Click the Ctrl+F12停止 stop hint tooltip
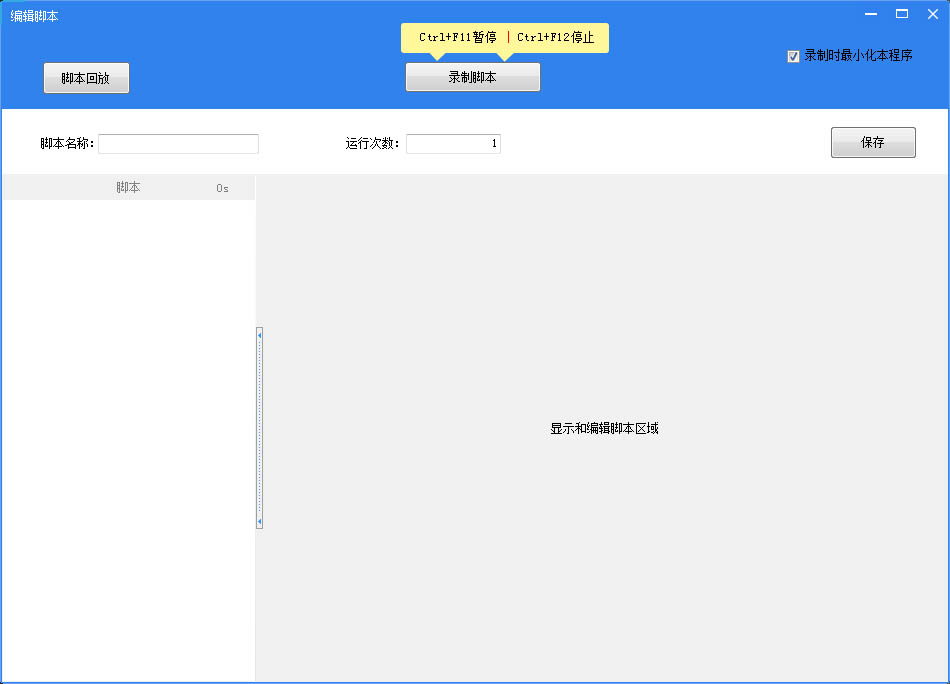The image size is (950, 684). click(x=556, y=37)
